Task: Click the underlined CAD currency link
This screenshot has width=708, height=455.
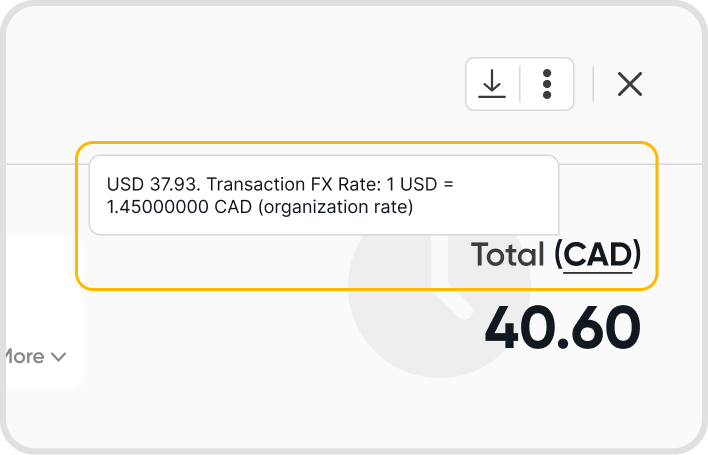Action: pyautogui.click(x=599, y=255)
